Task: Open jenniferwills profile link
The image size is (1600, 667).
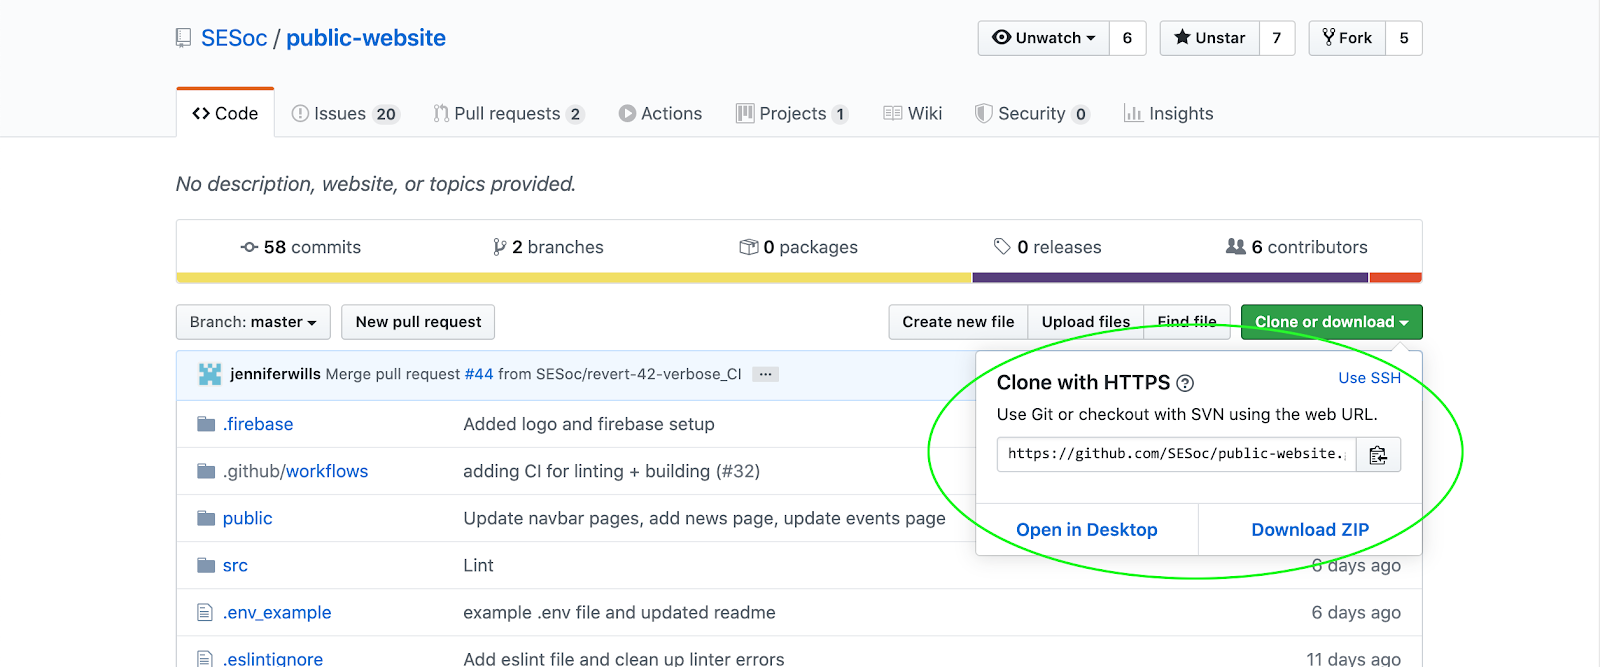Action: (275, 374)
